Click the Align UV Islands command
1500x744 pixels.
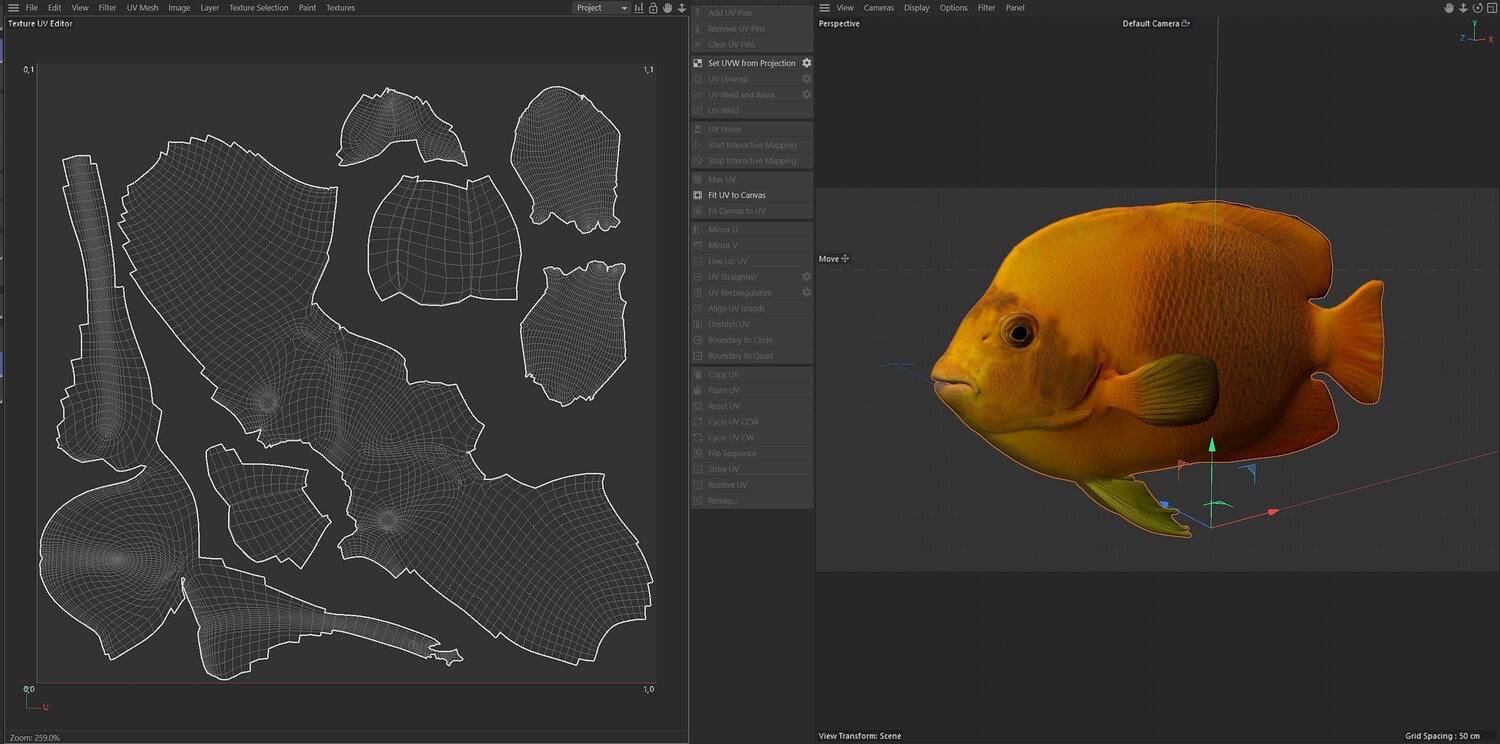[x=752, y=309]
